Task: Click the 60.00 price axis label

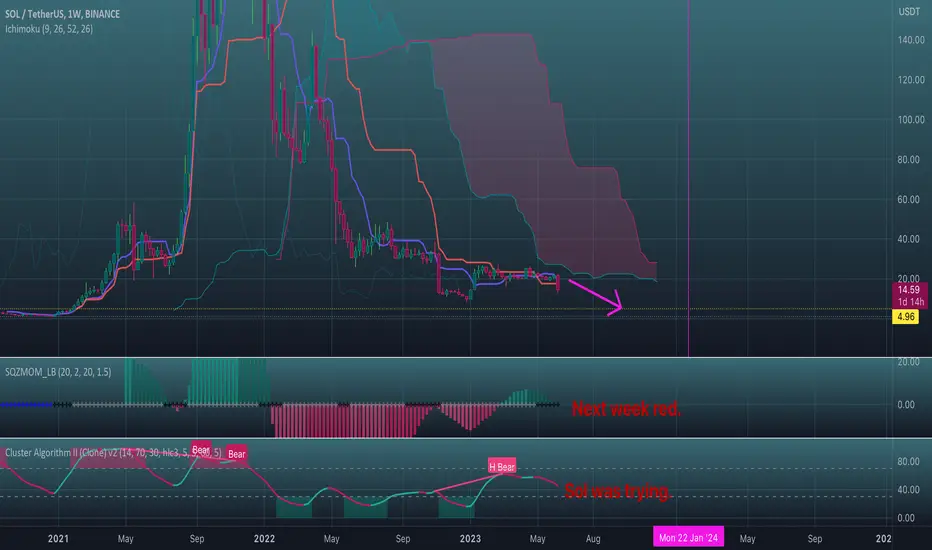Action: (911, 199)
